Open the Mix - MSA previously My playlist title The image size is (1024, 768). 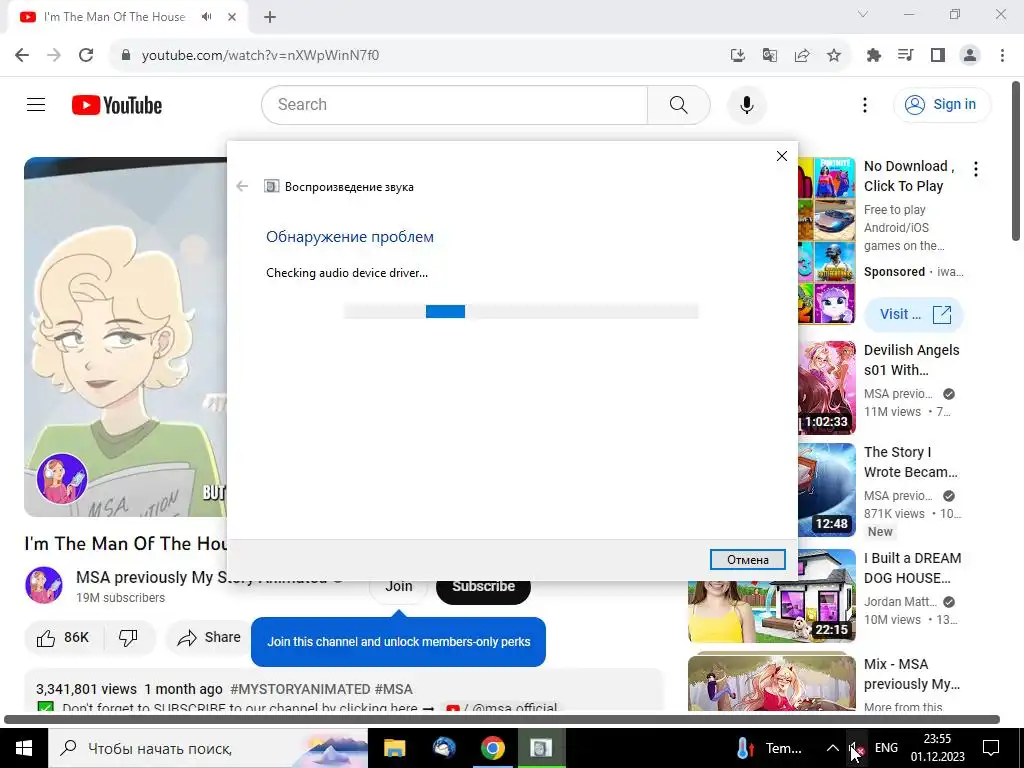point(912,674)
